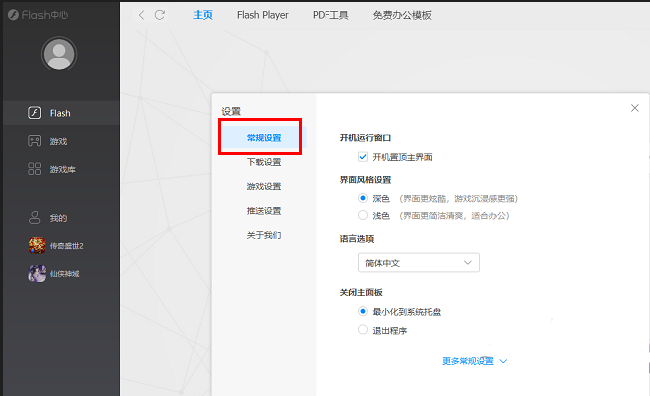This screenshot has width=650, height=396.
Task: Open 关于我们 in settings menu
Action: coord(264,236)
